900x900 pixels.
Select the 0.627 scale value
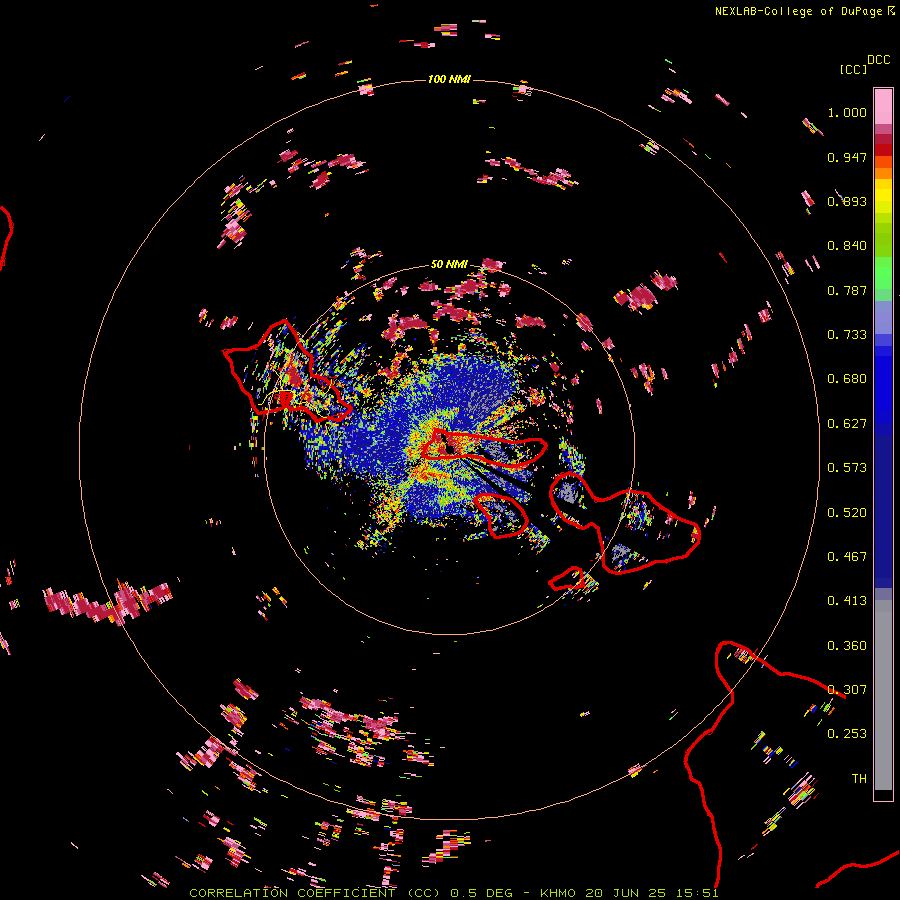847,424
